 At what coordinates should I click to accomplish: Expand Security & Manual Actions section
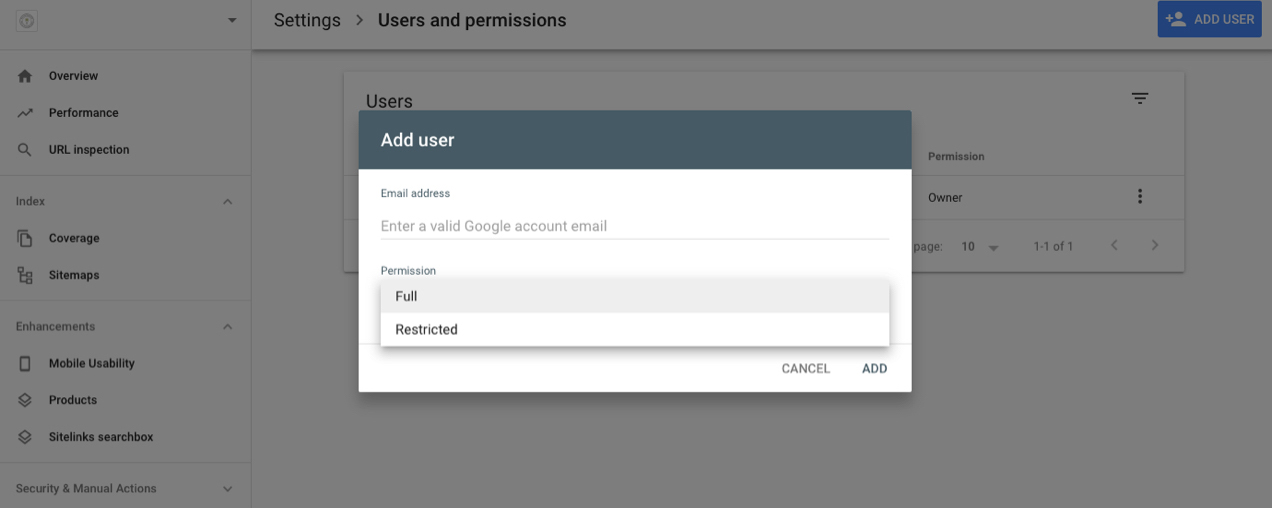click(227, 489)
